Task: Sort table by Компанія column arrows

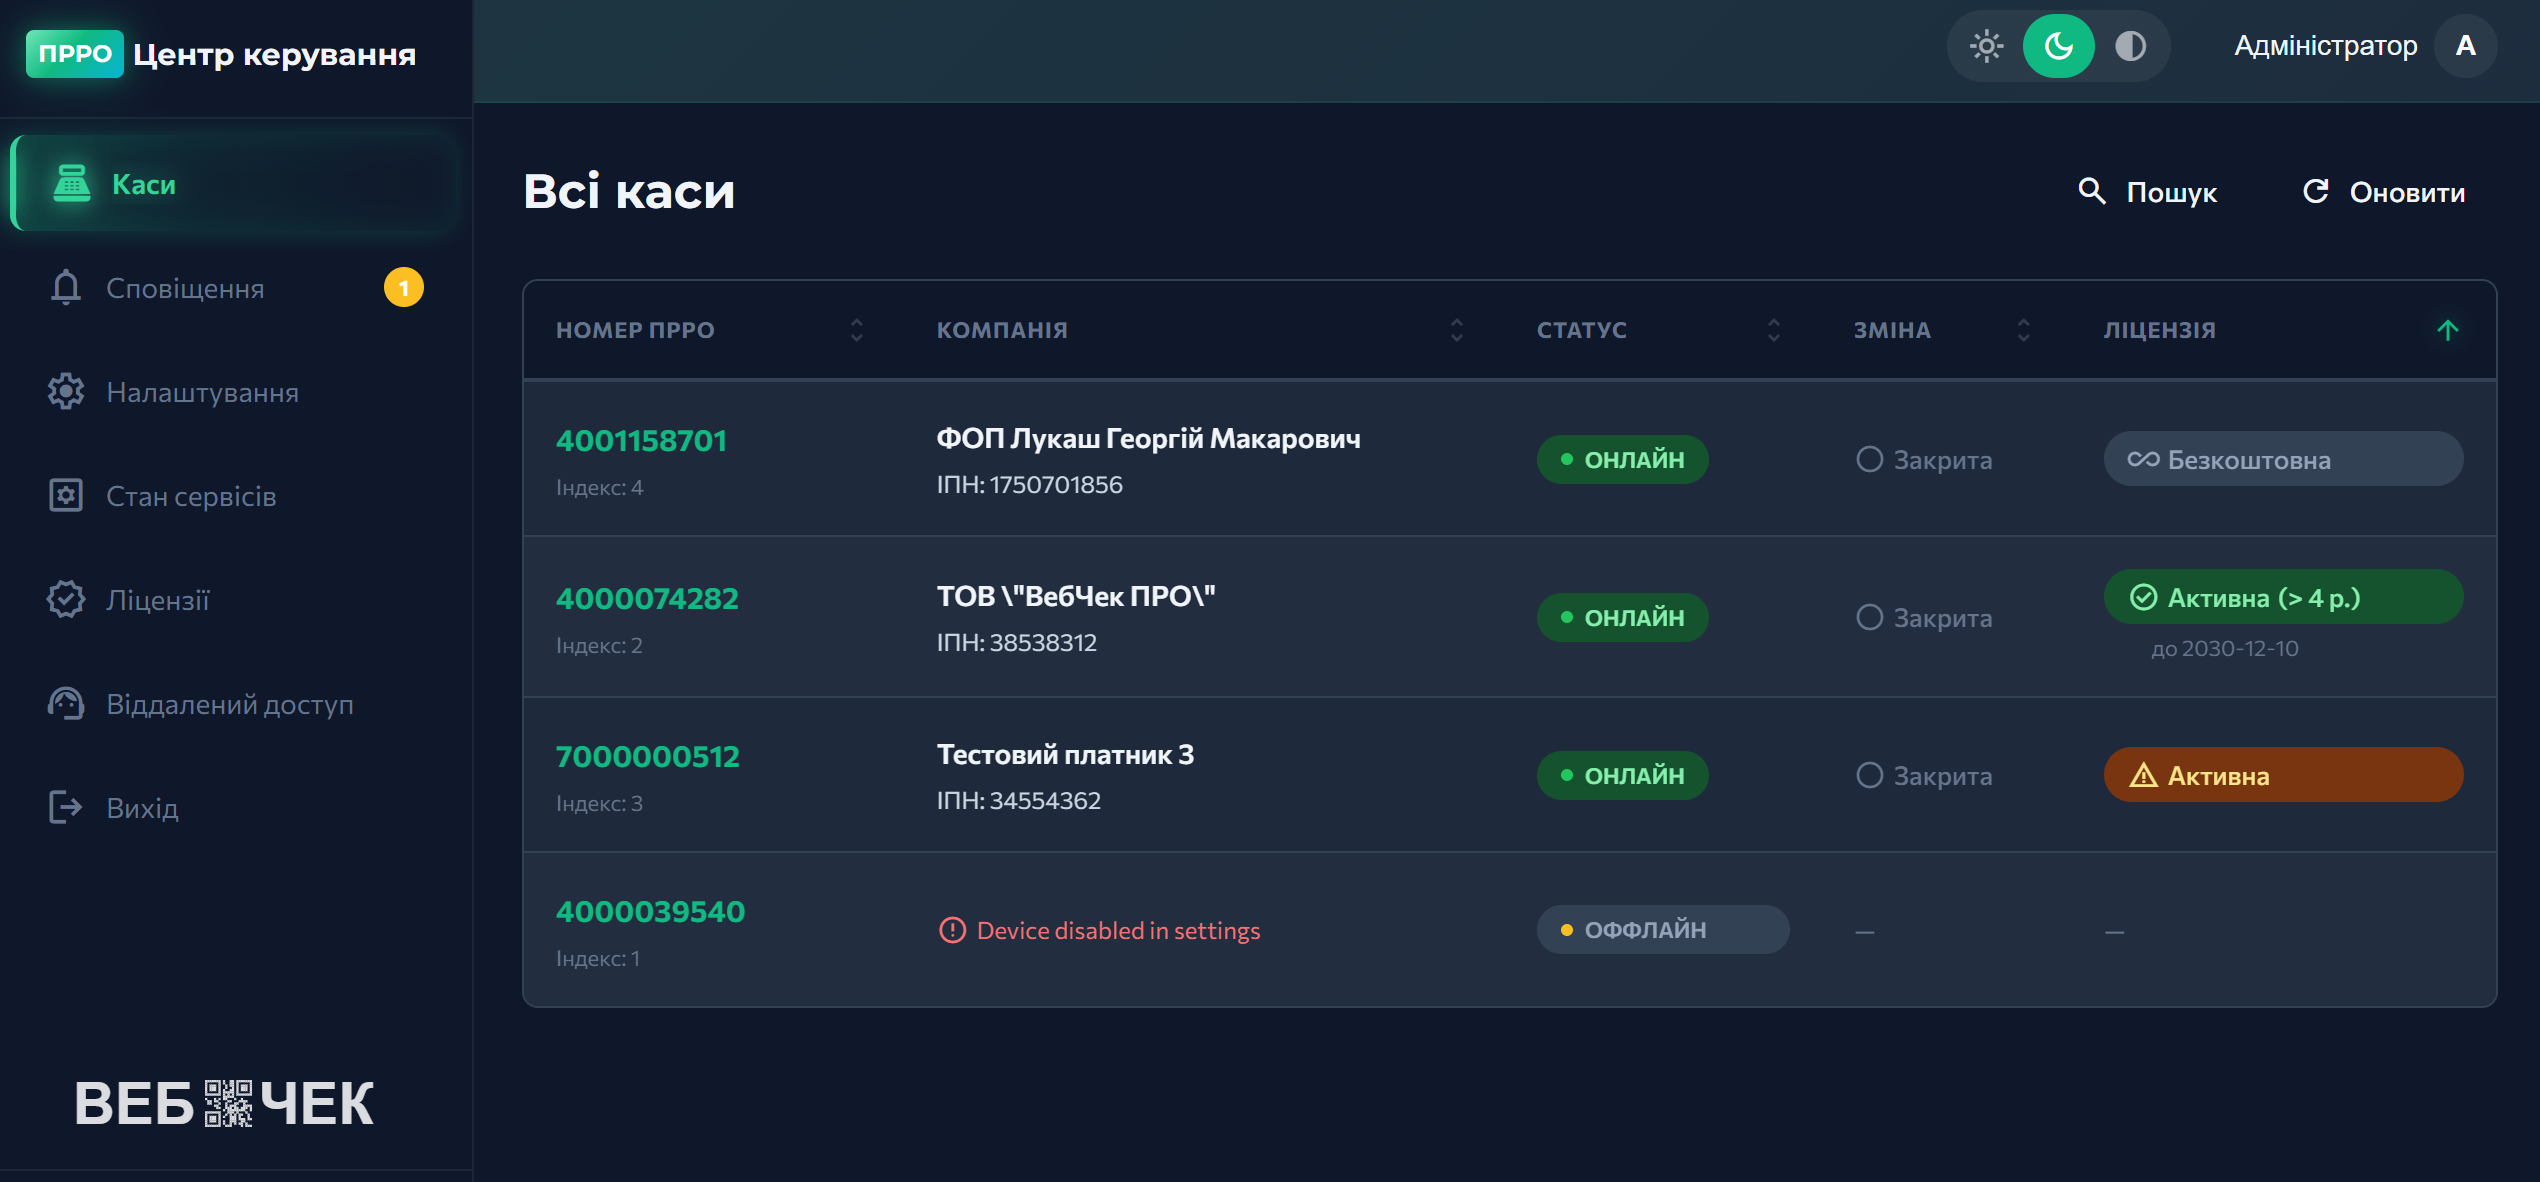Action: [x=1456, y=330]
